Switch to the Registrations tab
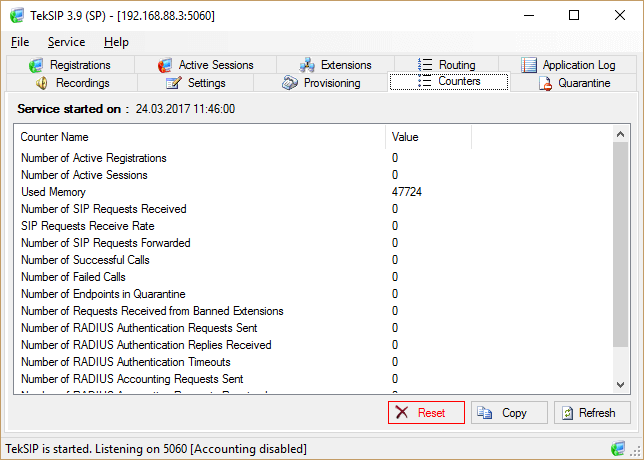This screenshot has height=460, width=644. pyautogui.click(x=70, y=65)
